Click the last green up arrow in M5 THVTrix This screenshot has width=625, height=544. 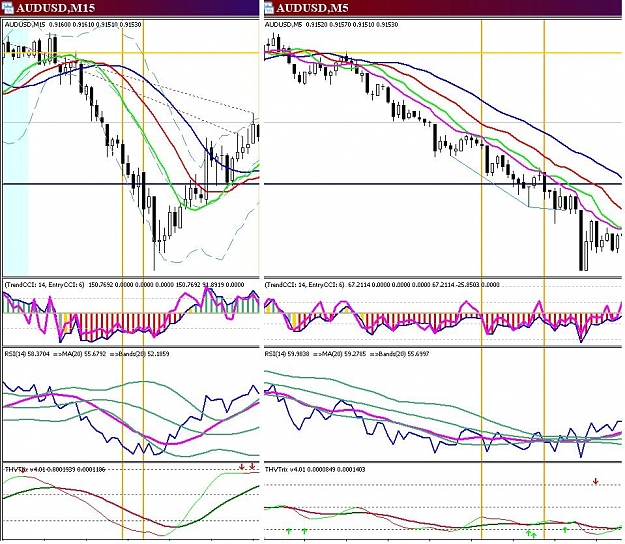(565, 529)
